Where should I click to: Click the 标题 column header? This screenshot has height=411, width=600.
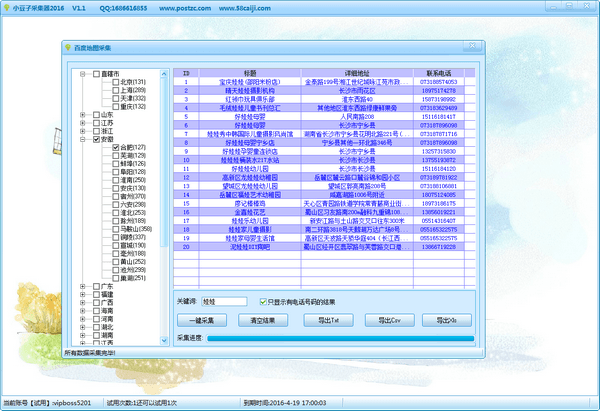250,73
